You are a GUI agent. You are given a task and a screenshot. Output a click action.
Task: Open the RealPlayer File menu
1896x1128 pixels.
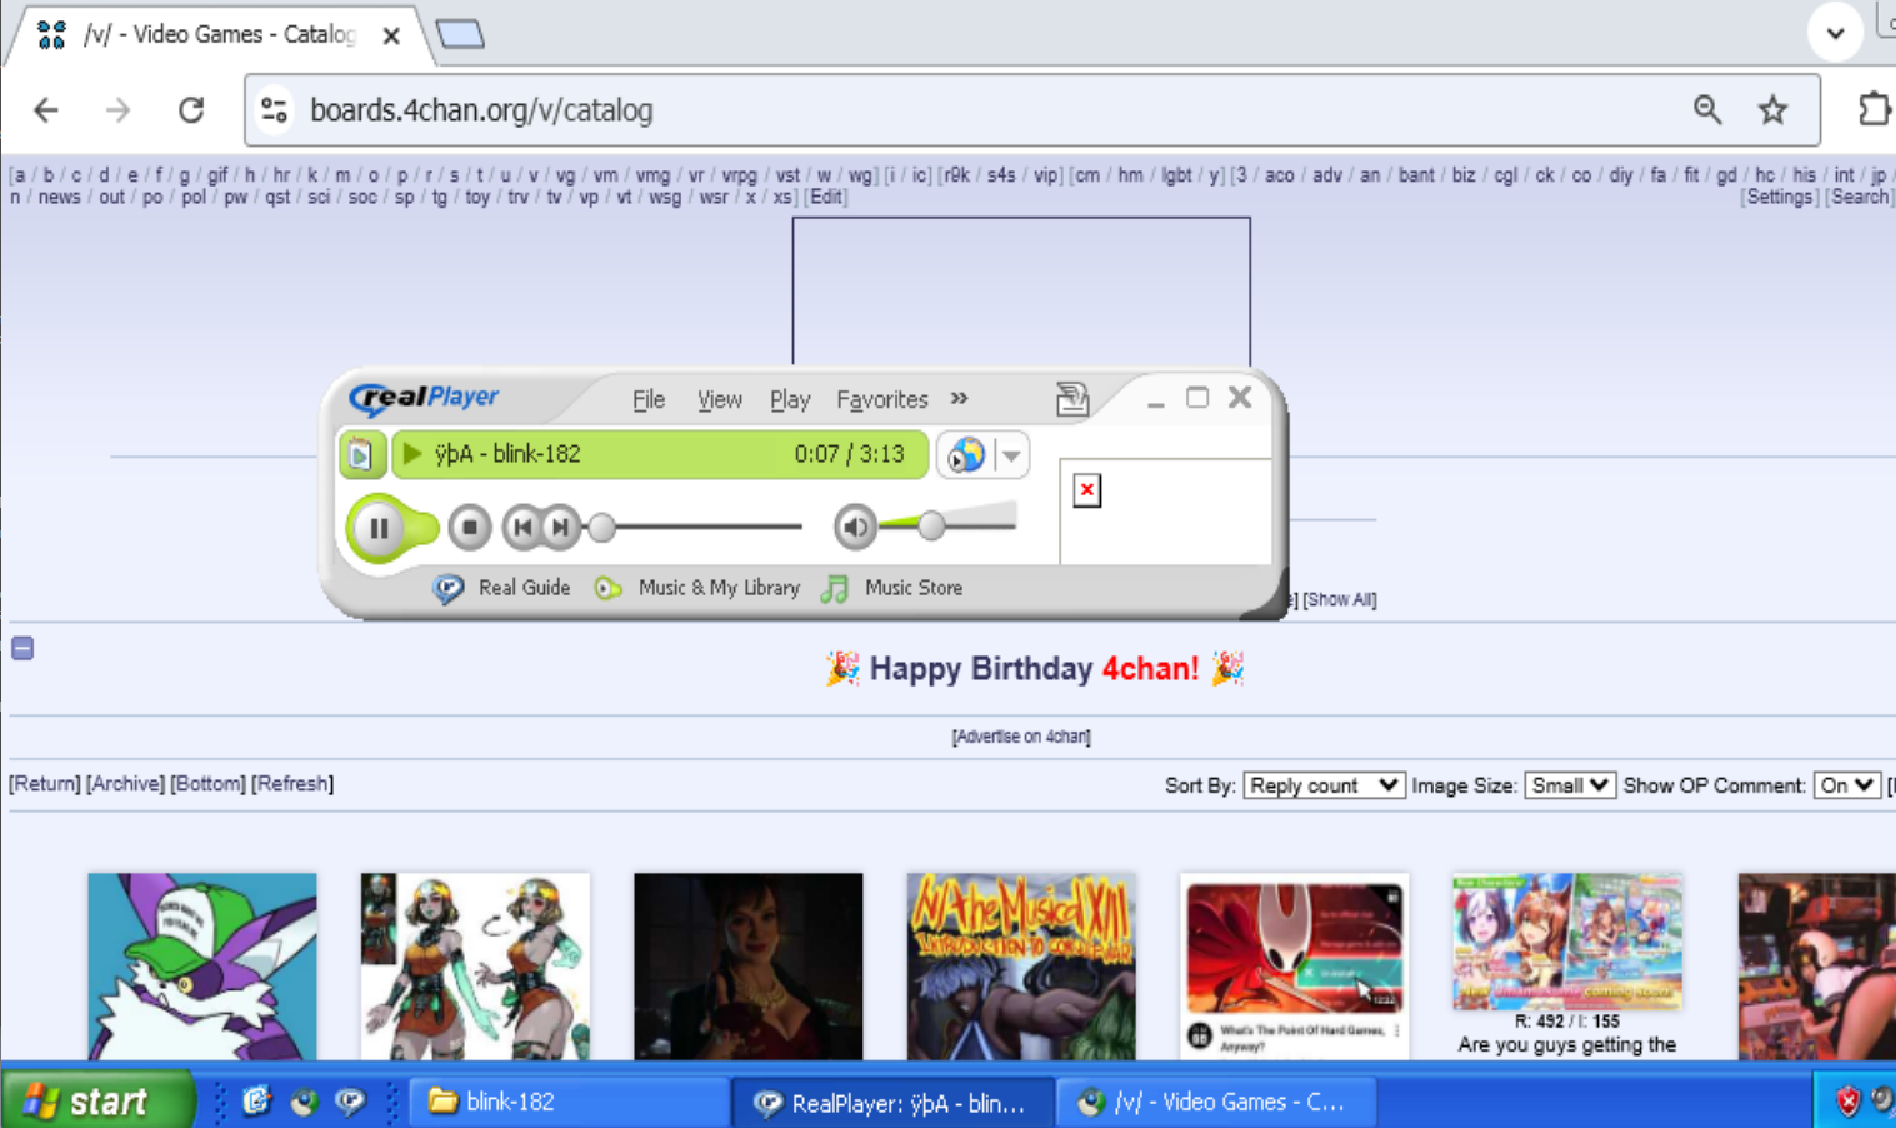649,400
